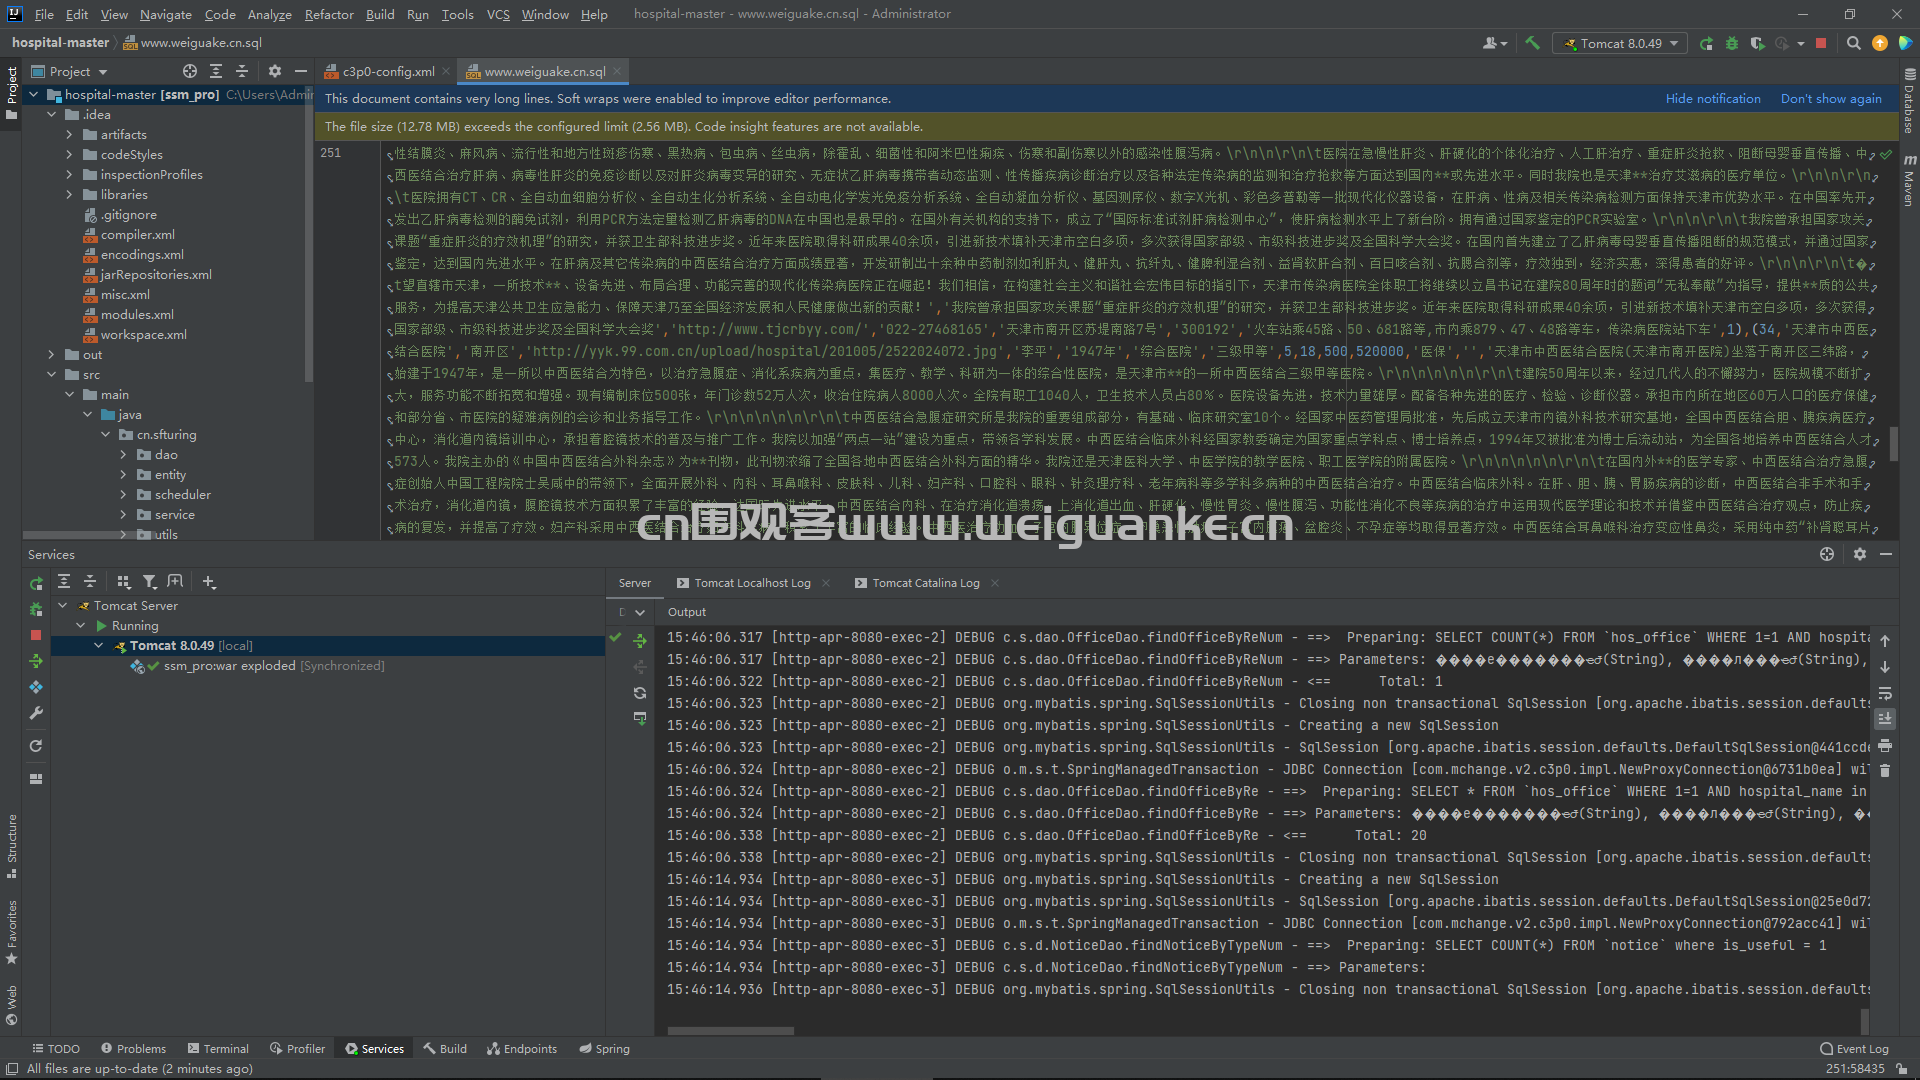1920x1080 pixels.
Task: Open the Profiler tool window button
Action: click(297, 1049)
